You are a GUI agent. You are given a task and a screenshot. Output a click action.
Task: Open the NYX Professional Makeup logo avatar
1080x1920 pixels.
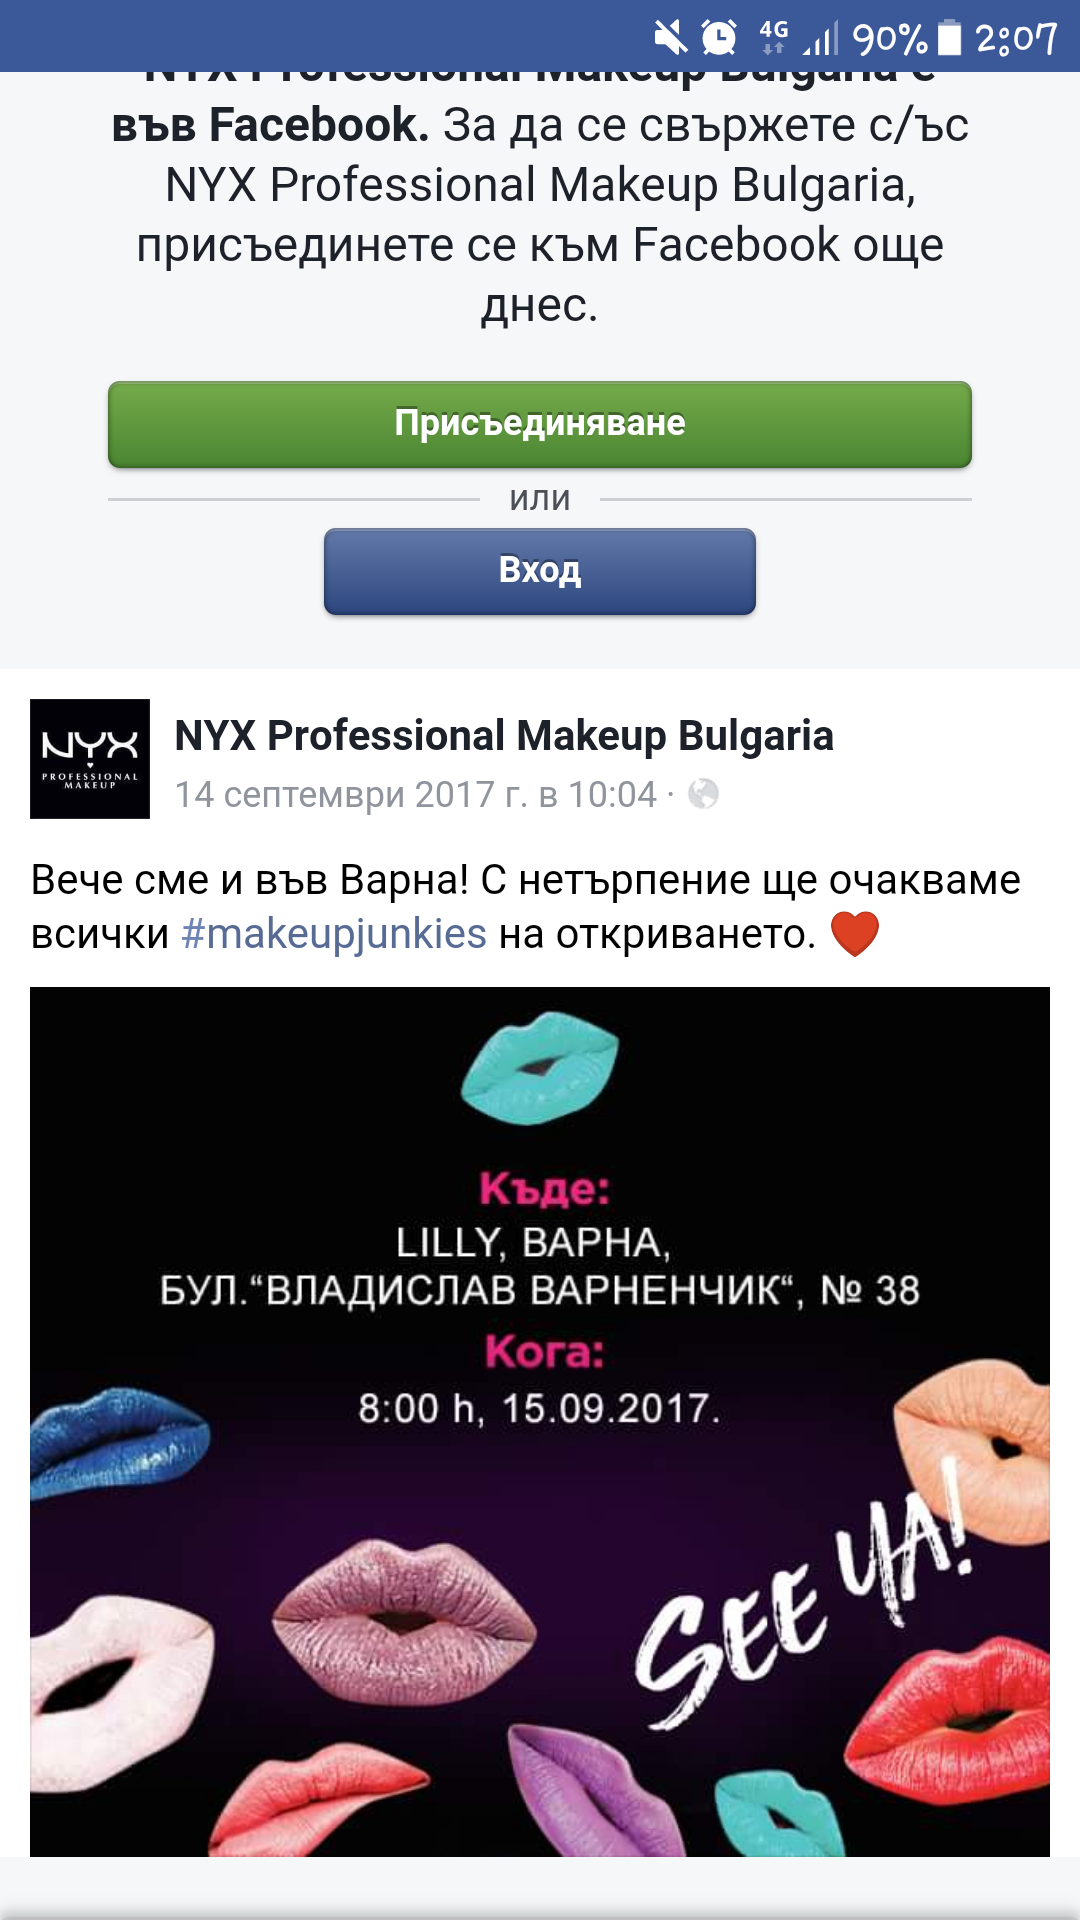[x=90, y=759]
